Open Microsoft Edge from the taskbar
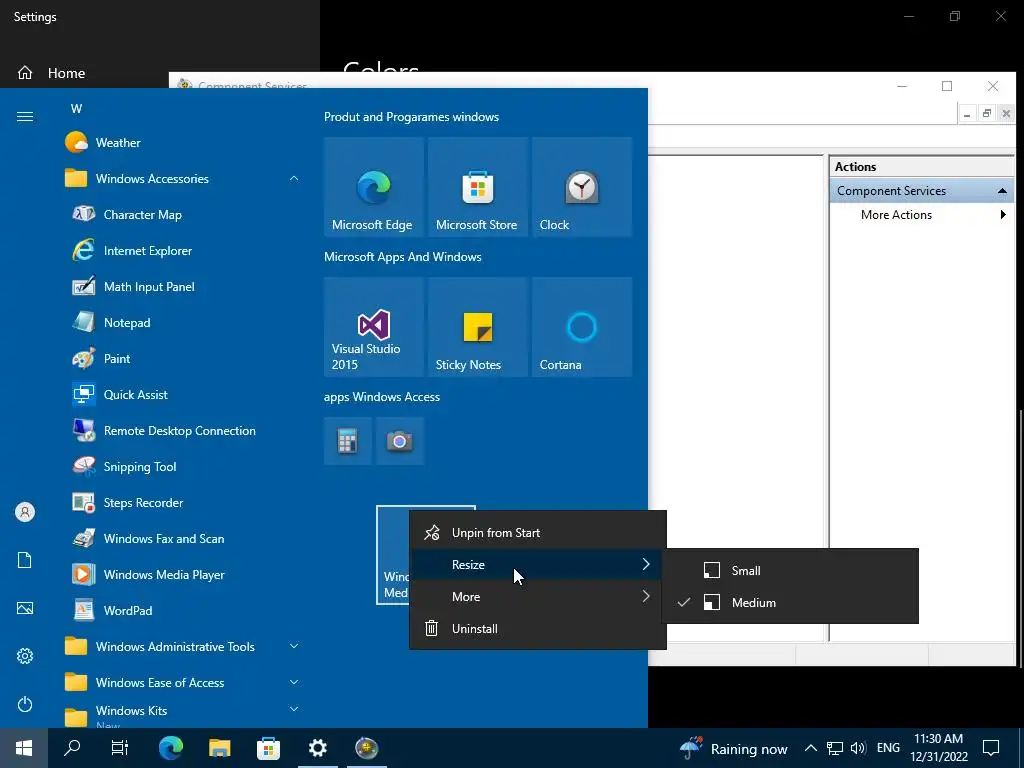Viewport: 1024px width, 768px height. tap(170, 748)
